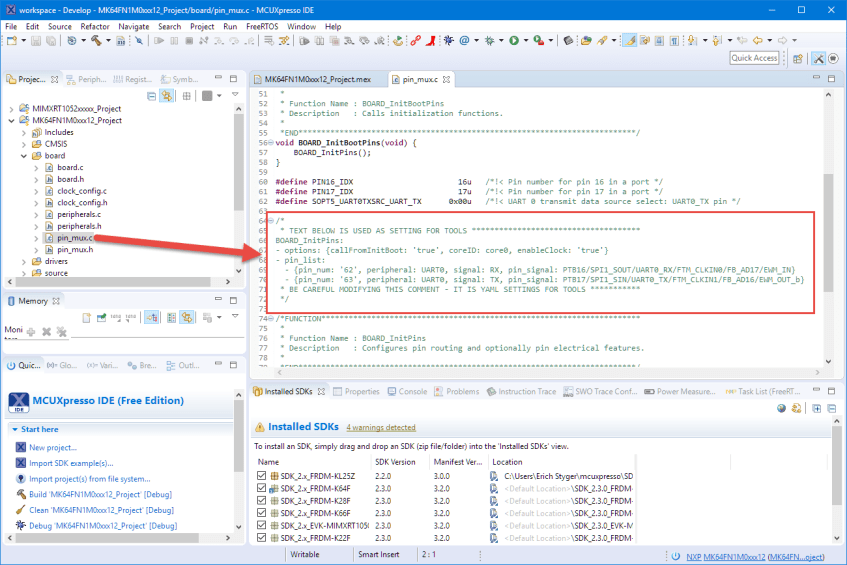The width and height of the screenshot is (847, 565).
Task: Toggle the SDK_2.x_FRDM-K64F checkbox
Action: pyautogui.click(x=262, y=488)
